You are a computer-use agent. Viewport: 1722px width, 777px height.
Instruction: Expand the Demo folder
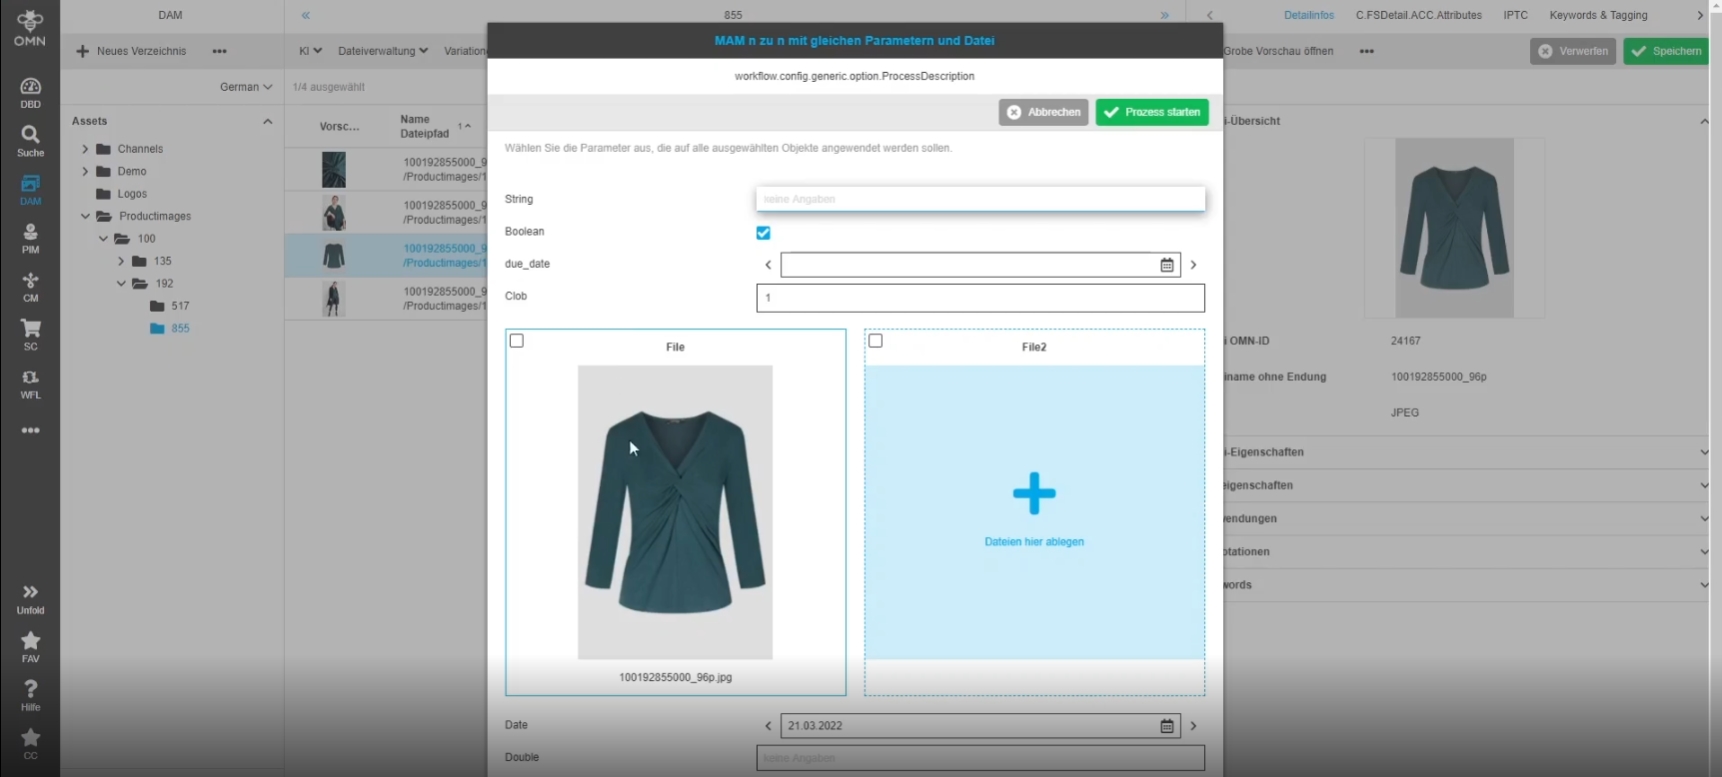[x=85, y=171]
